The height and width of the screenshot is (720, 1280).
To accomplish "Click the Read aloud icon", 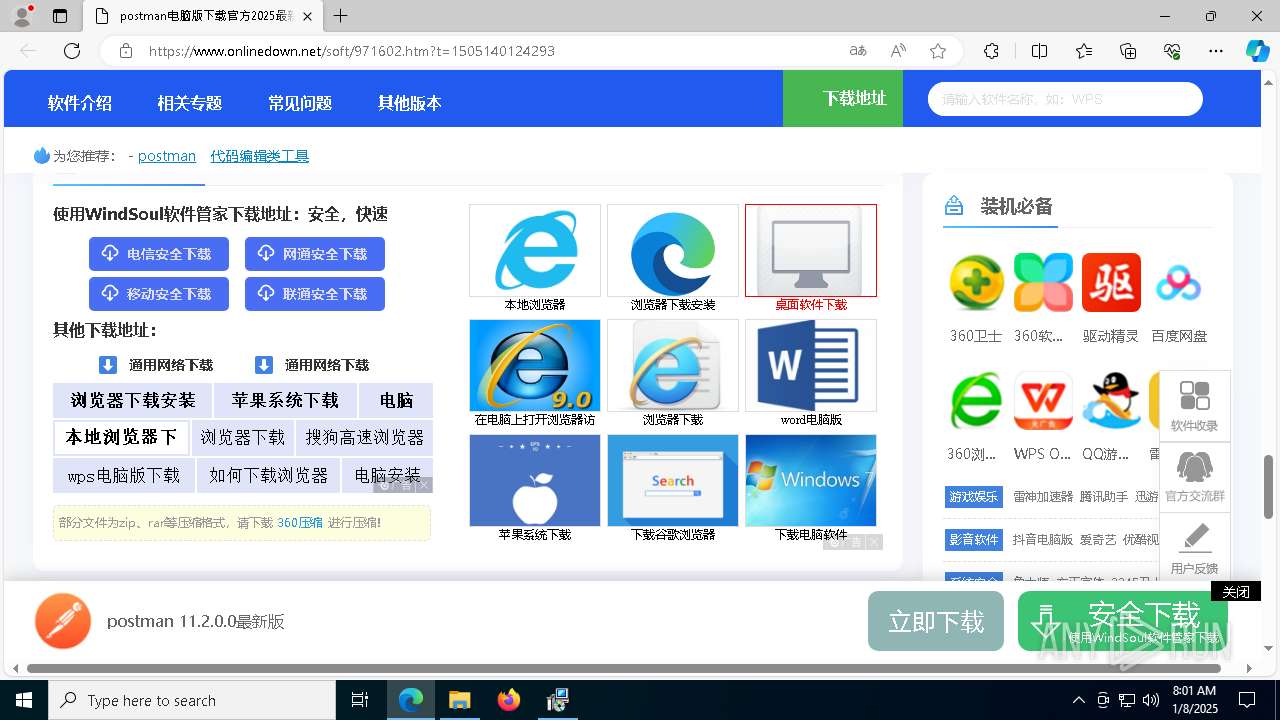I will point(898,51).
